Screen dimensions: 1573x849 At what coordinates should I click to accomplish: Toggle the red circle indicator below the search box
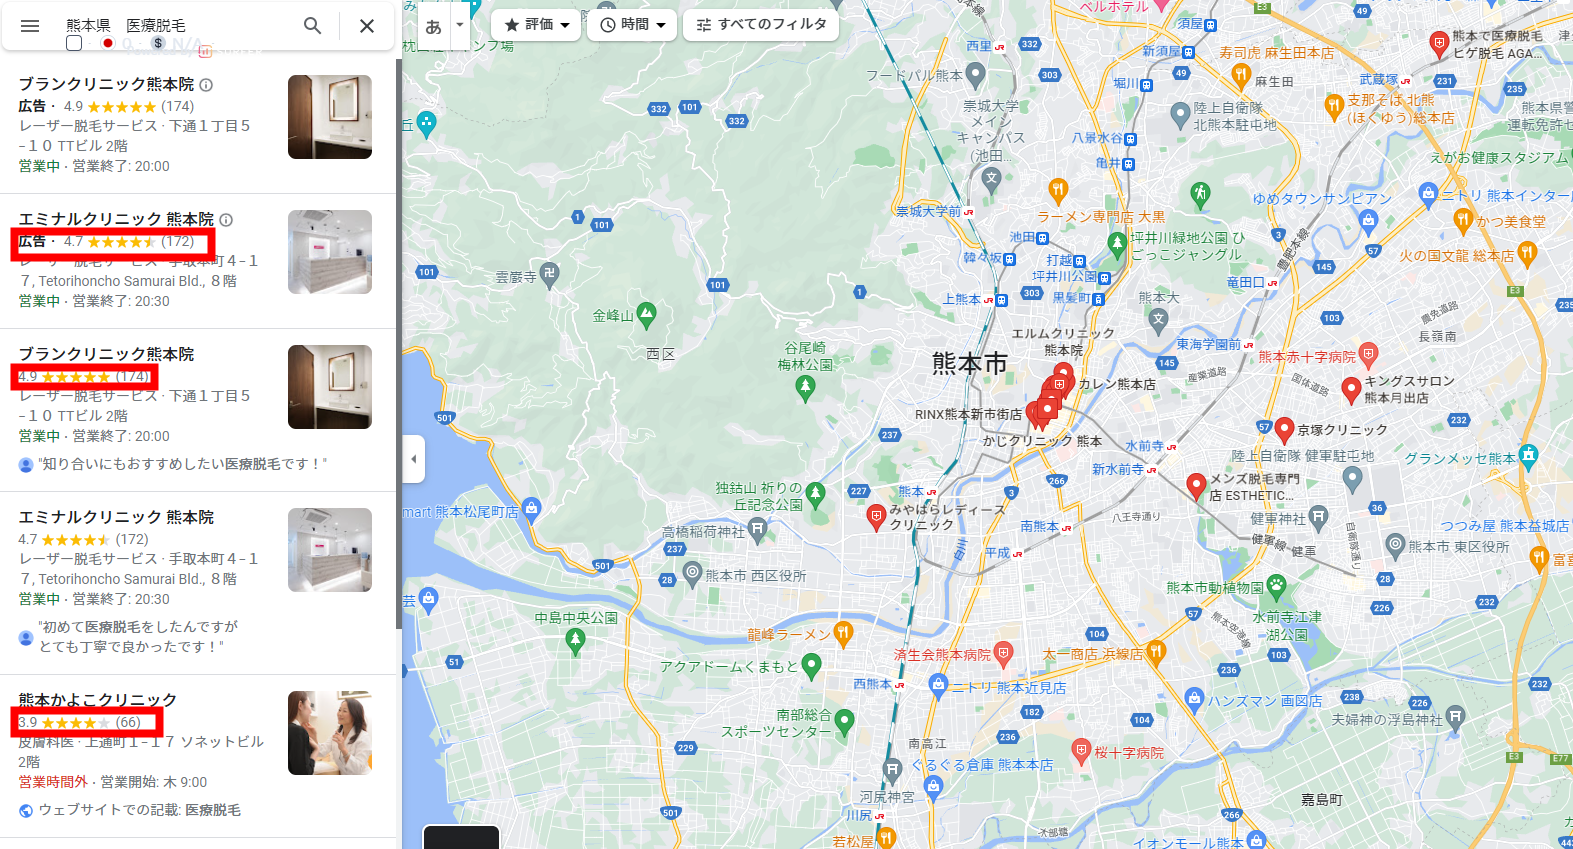click(108, 43)
